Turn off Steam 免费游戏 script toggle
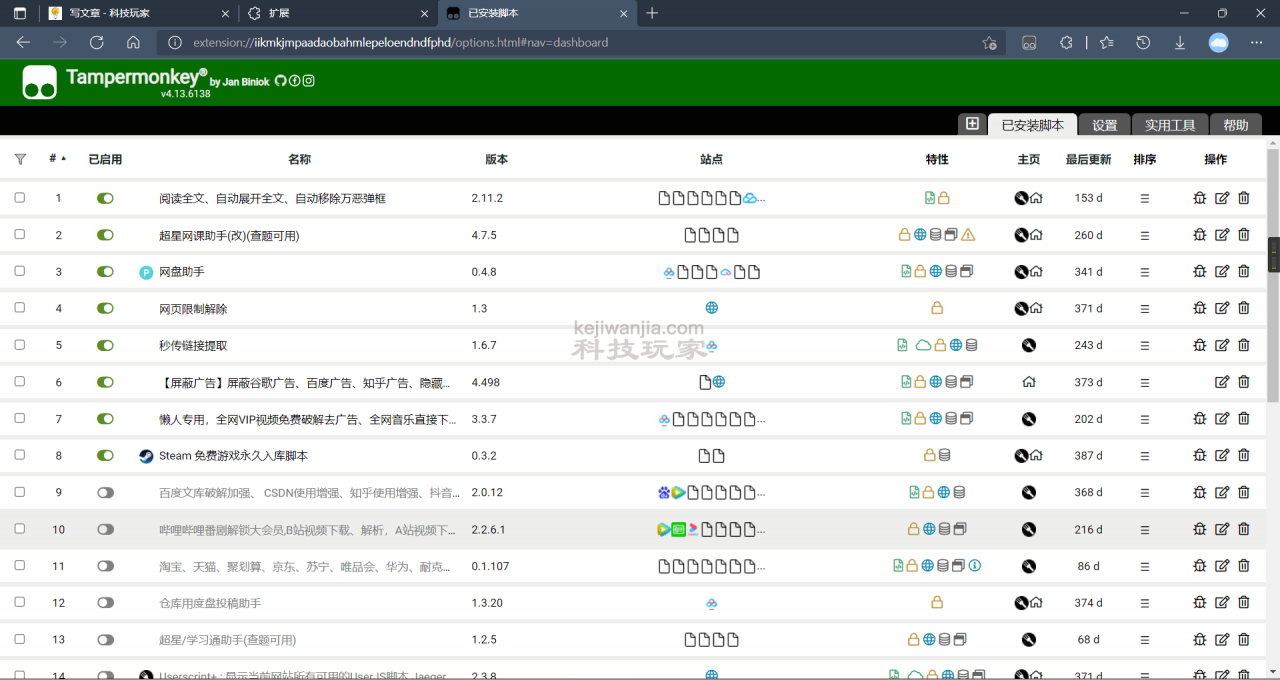Viewport: 1280px width, 680px height. (x=105, y=456)
